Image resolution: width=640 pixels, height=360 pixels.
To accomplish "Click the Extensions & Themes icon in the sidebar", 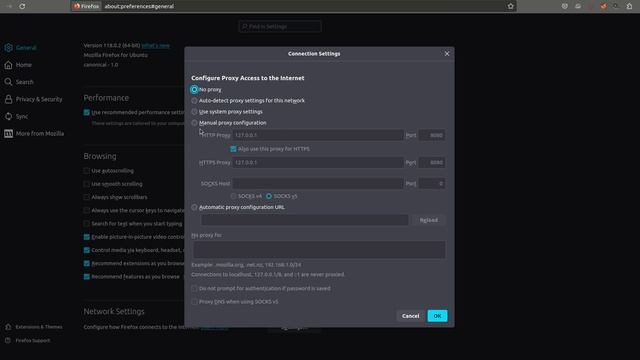I will coord(8,327).
